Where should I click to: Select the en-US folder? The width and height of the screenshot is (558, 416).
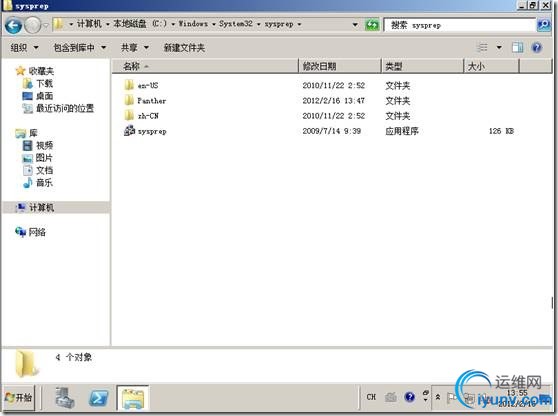141,85
